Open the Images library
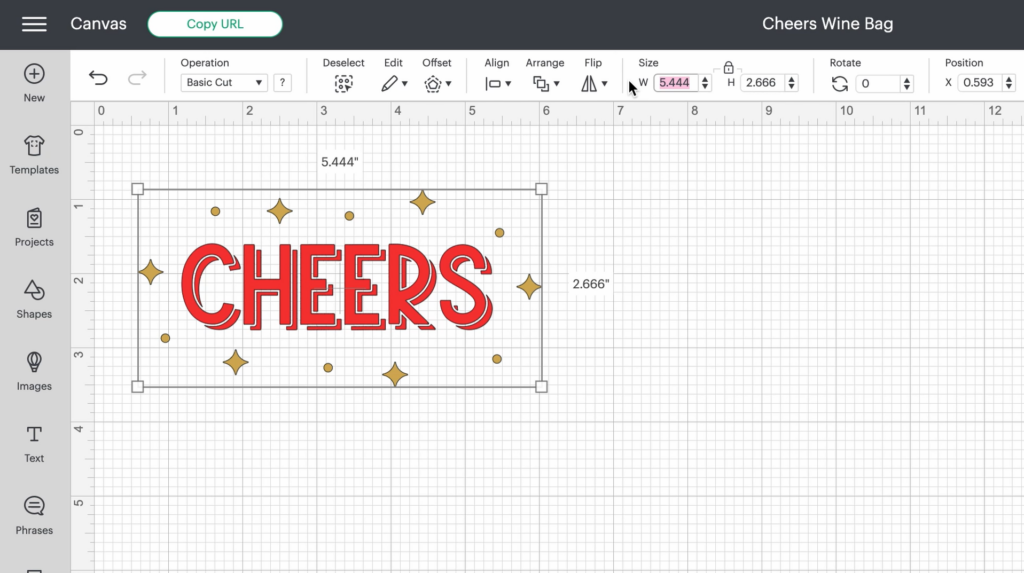The width and height of the screenshot is (1024, 573). 34,371
